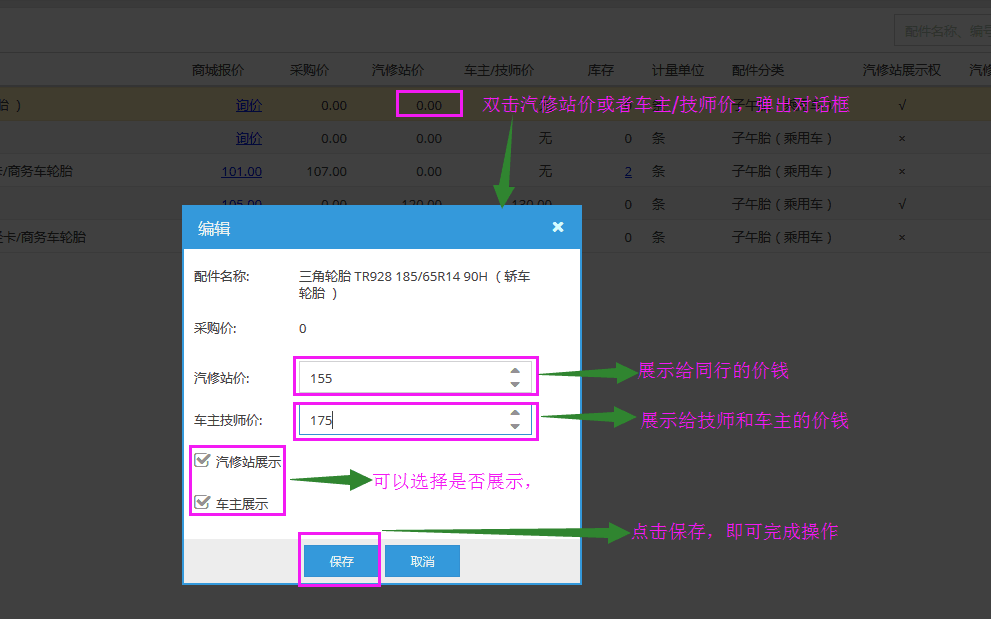Click the down arrow on 汽修站价 spinner
The width and height of the screenshot is (991, 619).
[x=515, y=384]
